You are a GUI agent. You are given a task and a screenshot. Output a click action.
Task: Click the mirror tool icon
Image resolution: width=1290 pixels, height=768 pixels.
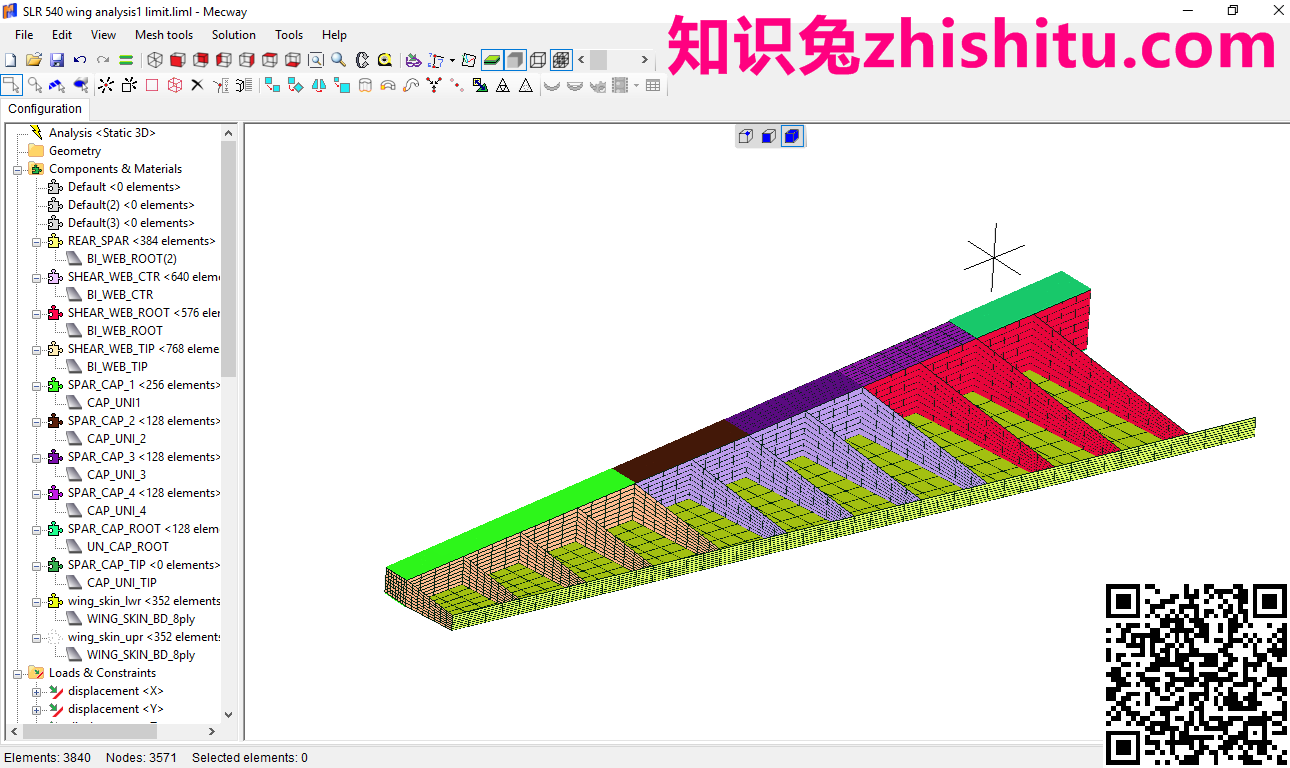point(319,85)
